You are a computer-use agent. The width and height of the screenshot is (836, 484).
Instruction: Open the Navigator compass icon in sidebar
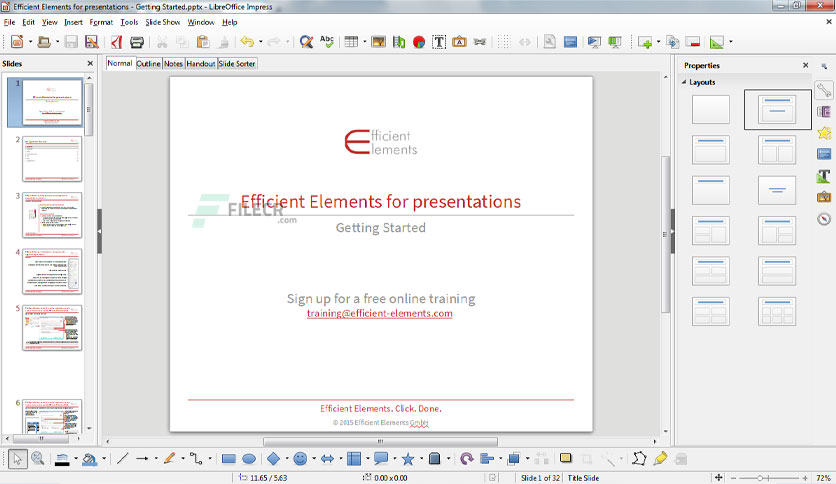[x=824, y=219]
